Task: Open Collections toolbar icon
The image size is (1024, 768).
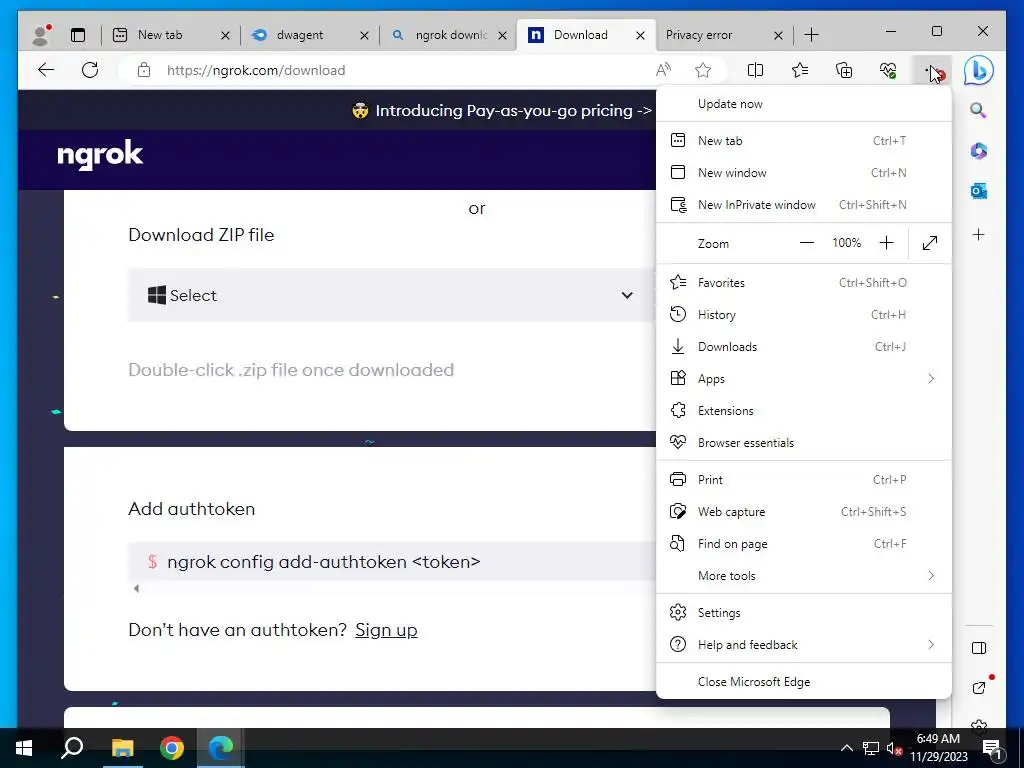Action: 844,70
